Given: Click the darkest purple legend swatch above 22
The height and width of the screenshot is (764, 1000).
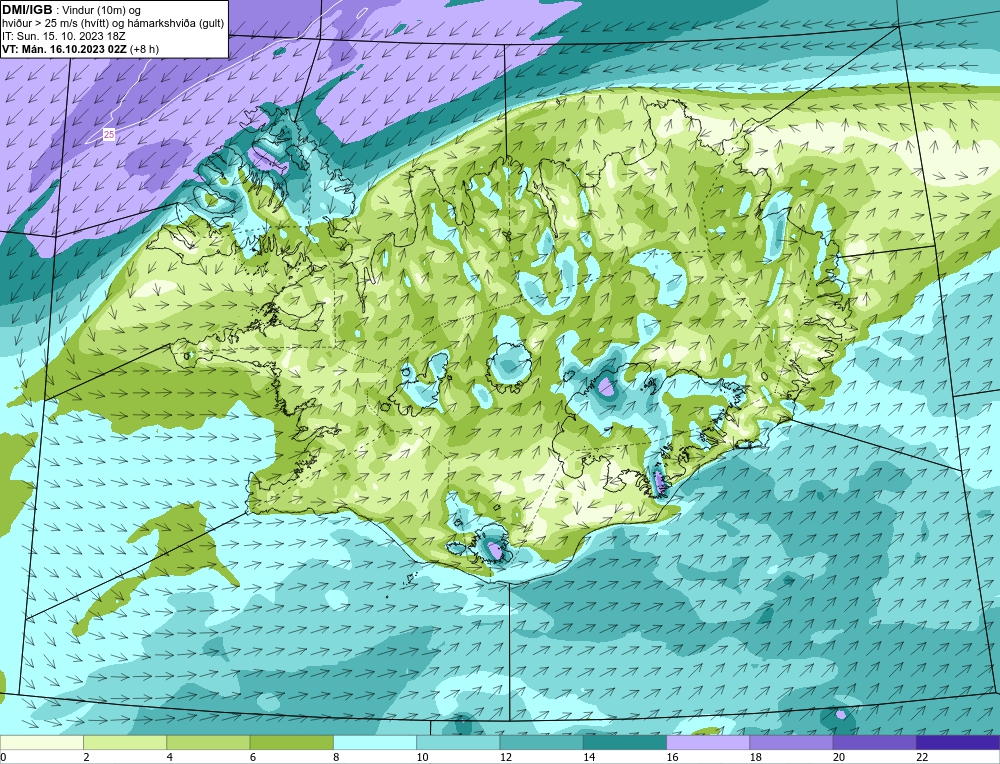Looking at the screenshot, I should [x=958, y=742].
